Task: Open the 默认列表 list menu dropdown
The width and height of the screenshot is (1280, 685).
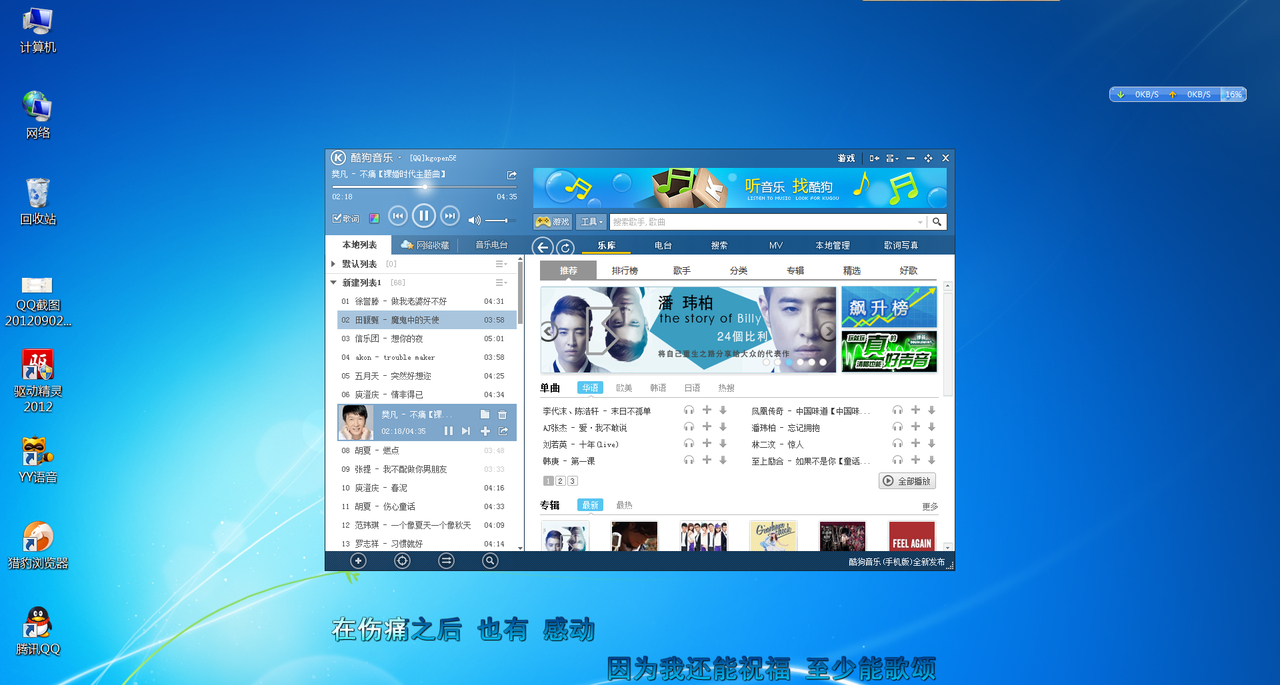Action: (501, 264)
